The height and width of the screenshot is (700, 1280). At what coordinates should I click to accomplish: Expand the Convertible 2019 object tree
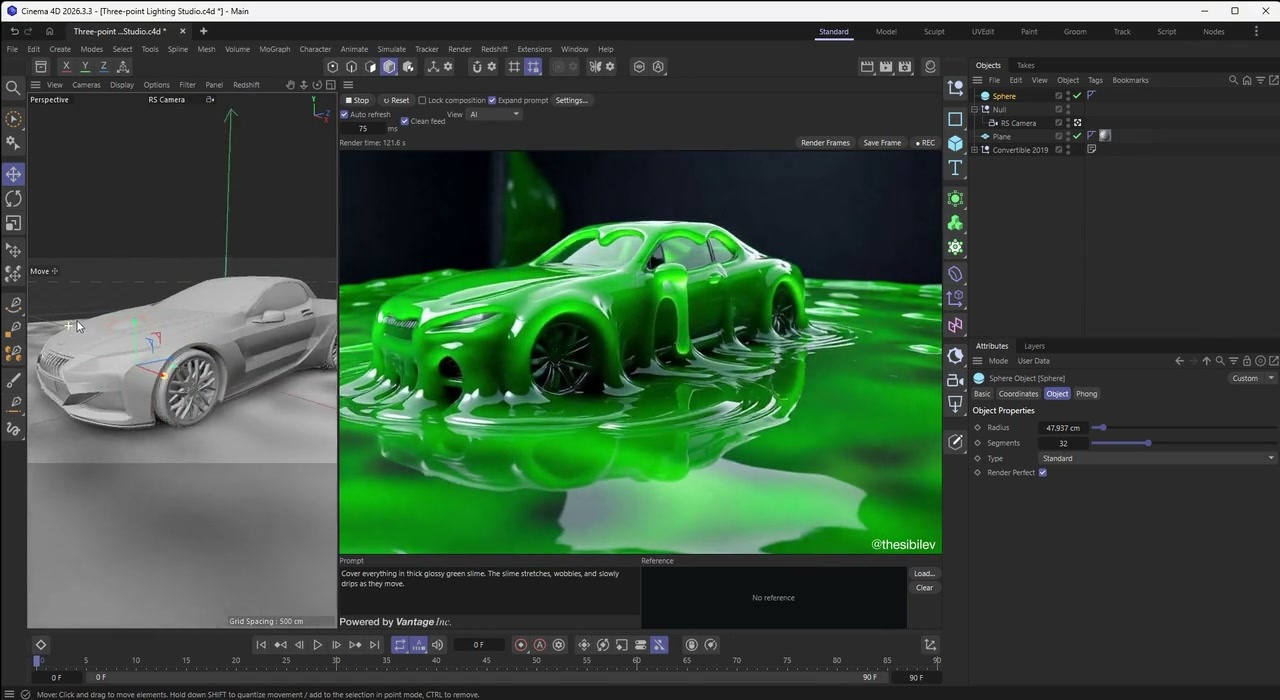click(975, 150)
